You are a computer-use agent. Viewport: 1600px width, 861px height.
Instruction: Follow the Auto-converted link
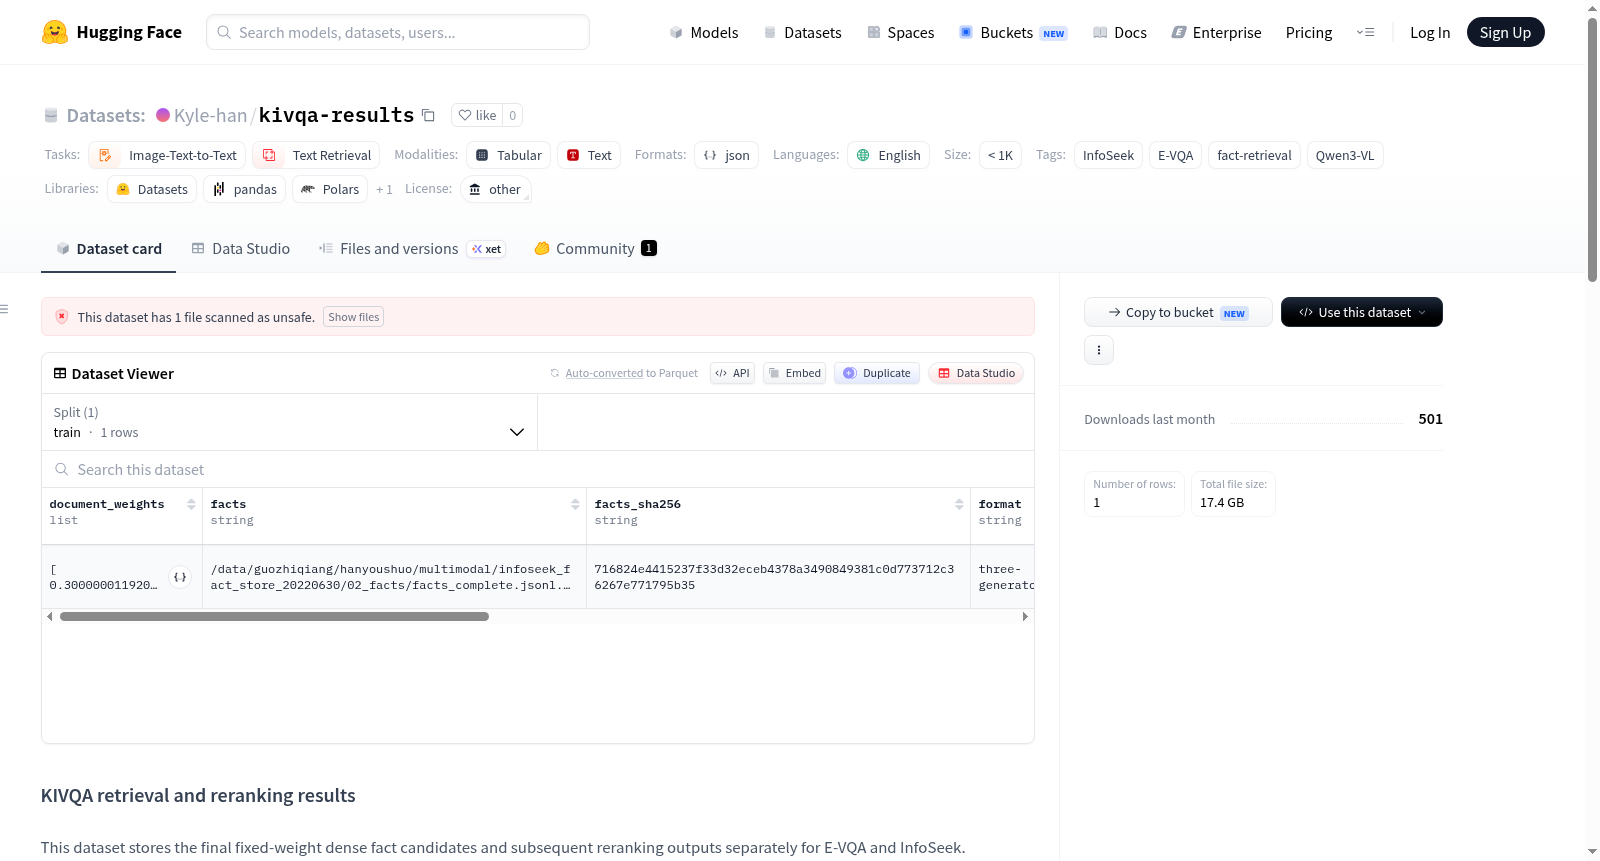click(x=604, y=373)
